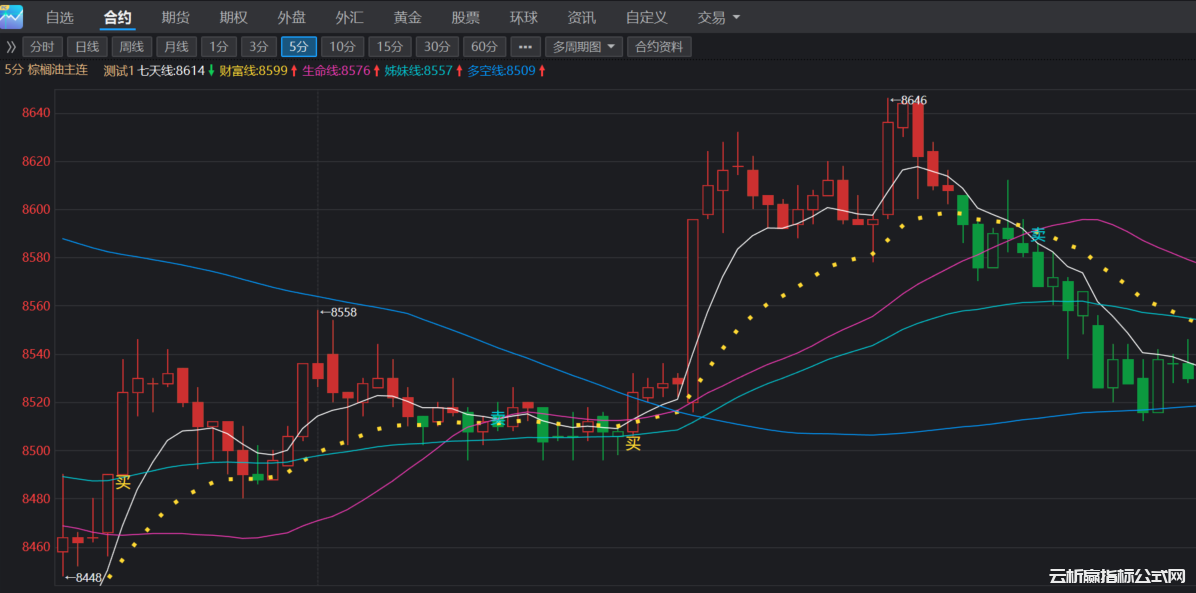This screenshot has width=1196, height=593.
Task: Open the 股票 tab
Action: coord(465,17)
